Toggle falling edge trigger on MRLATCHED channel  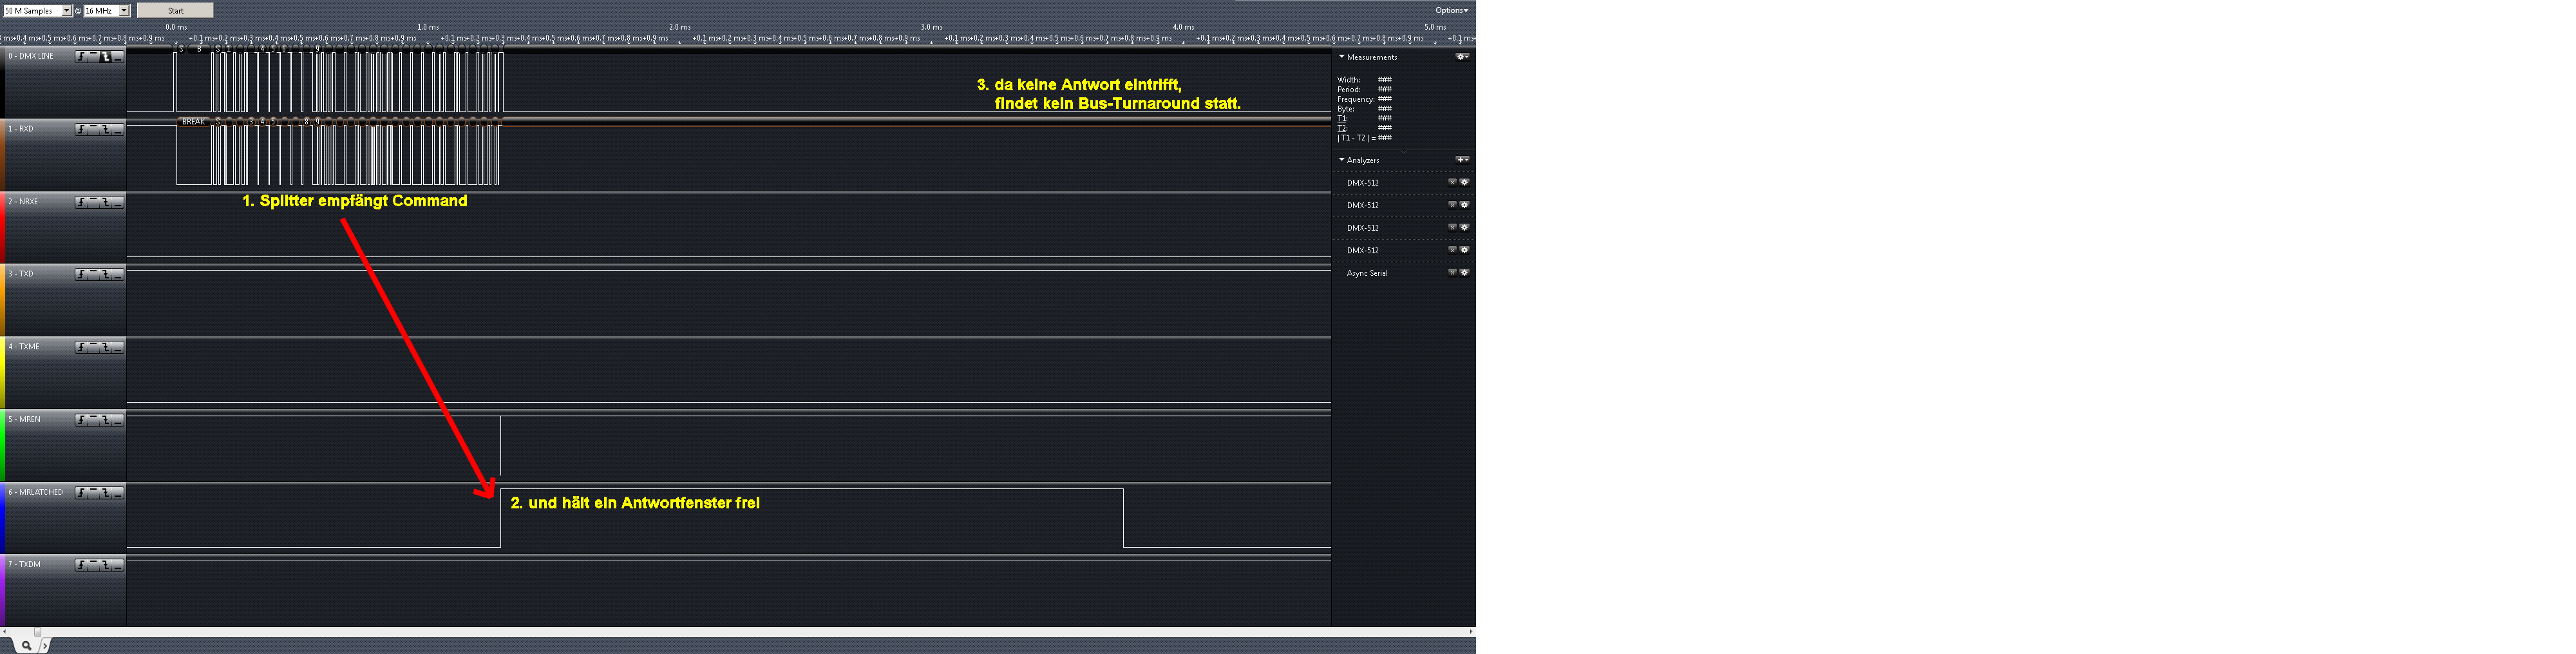pyautogui.click(x=106, y=493)
